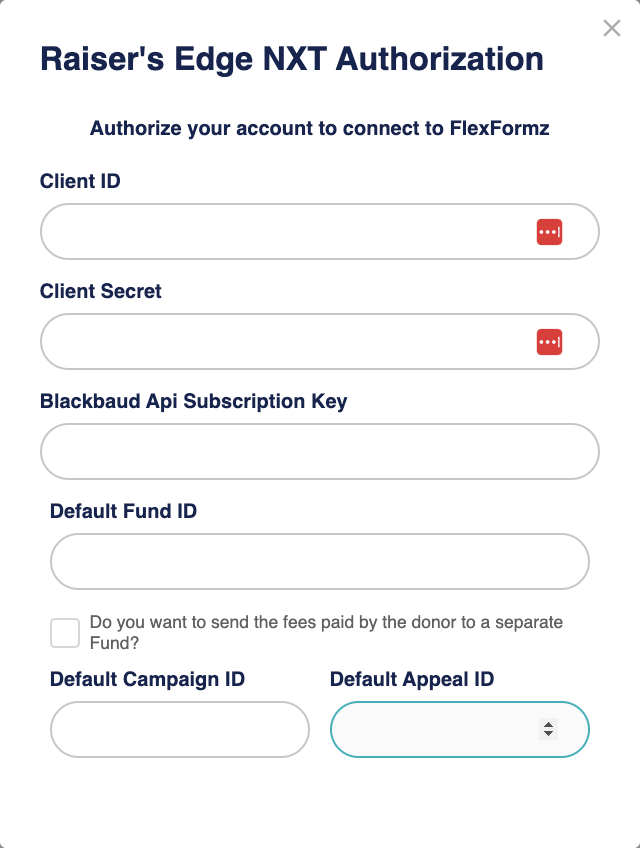Increment the Default Appeal ID value
640x848 pixels.
pos(548,724)
